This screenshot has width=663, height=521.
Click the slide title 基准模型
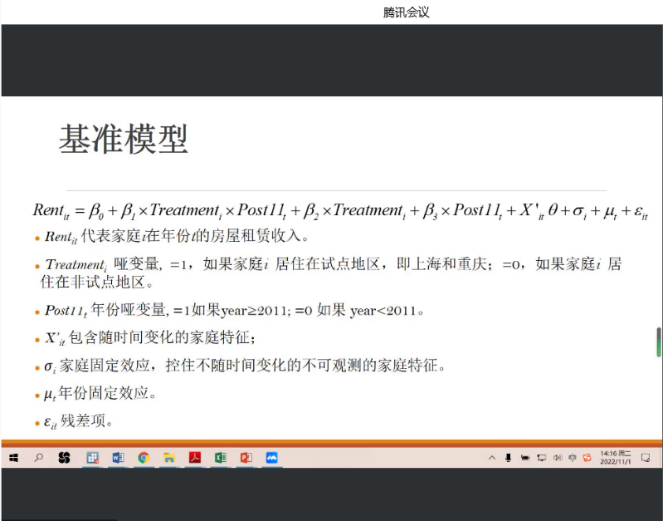point(123,140)
